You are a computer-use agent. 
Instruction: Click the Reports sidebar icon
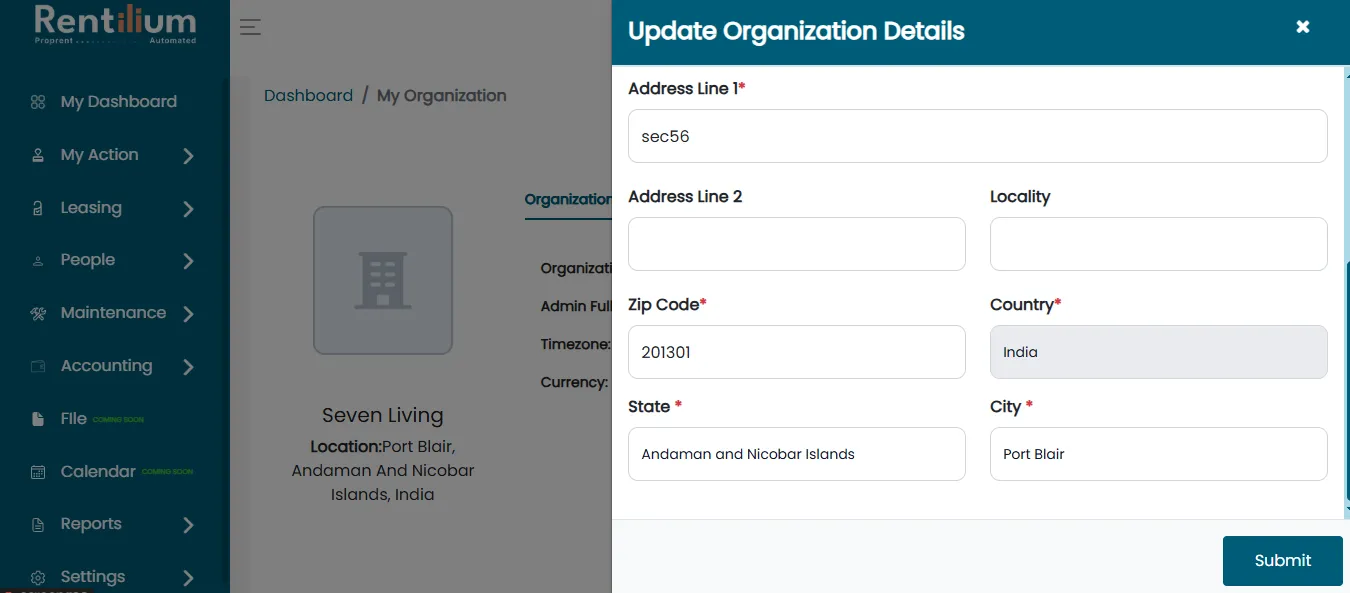point(38,525)
